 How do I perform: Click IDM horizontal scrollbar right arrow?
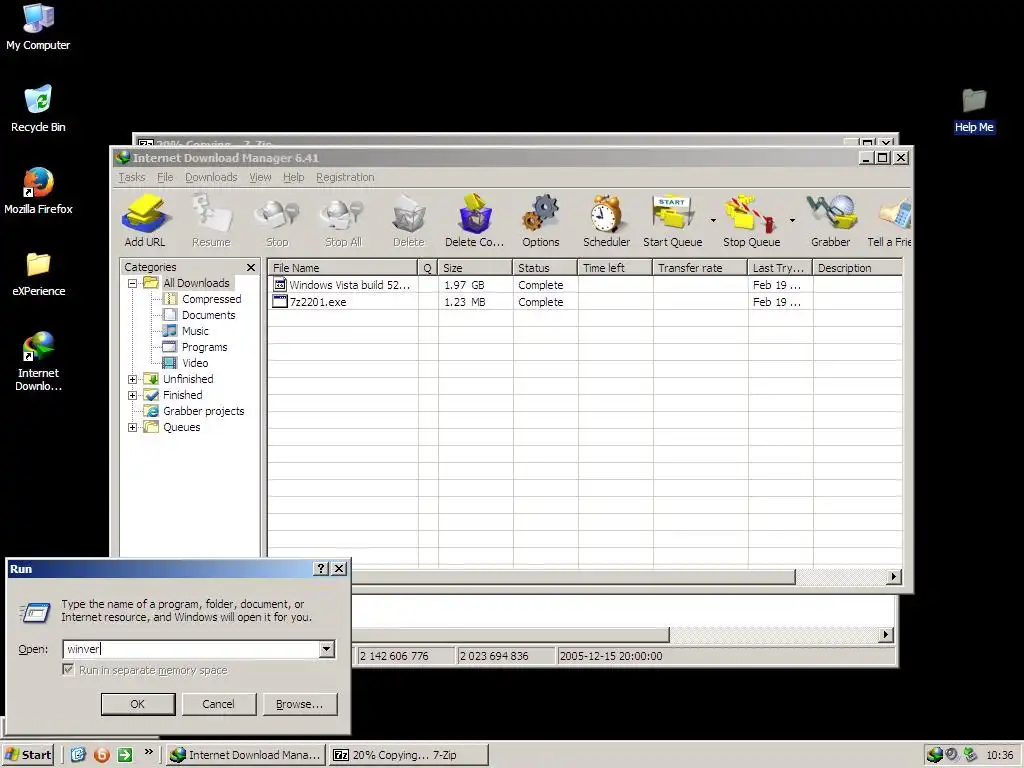(x=894, y=577)
